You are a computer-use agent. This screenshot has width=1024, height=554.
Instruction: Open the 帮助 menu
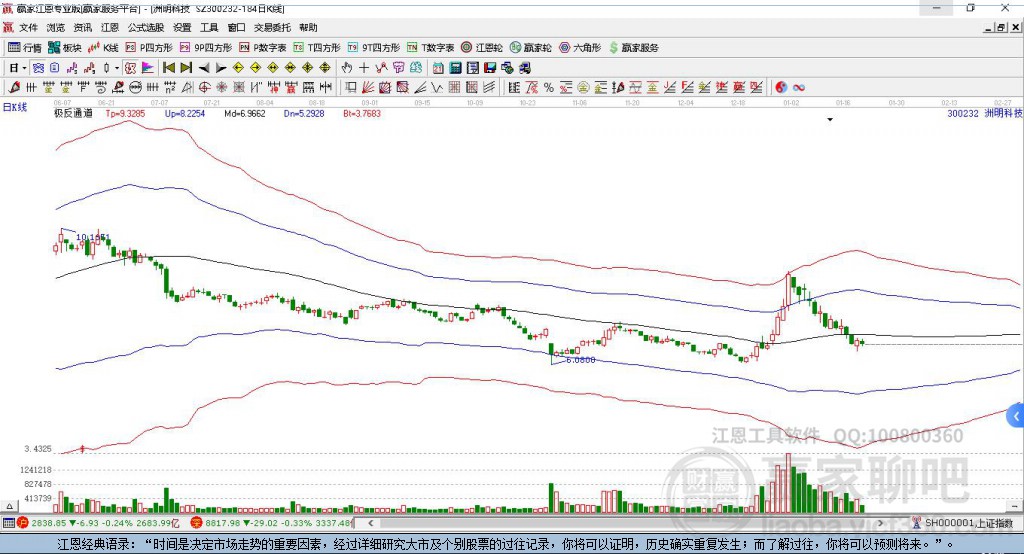pos(308,27)
